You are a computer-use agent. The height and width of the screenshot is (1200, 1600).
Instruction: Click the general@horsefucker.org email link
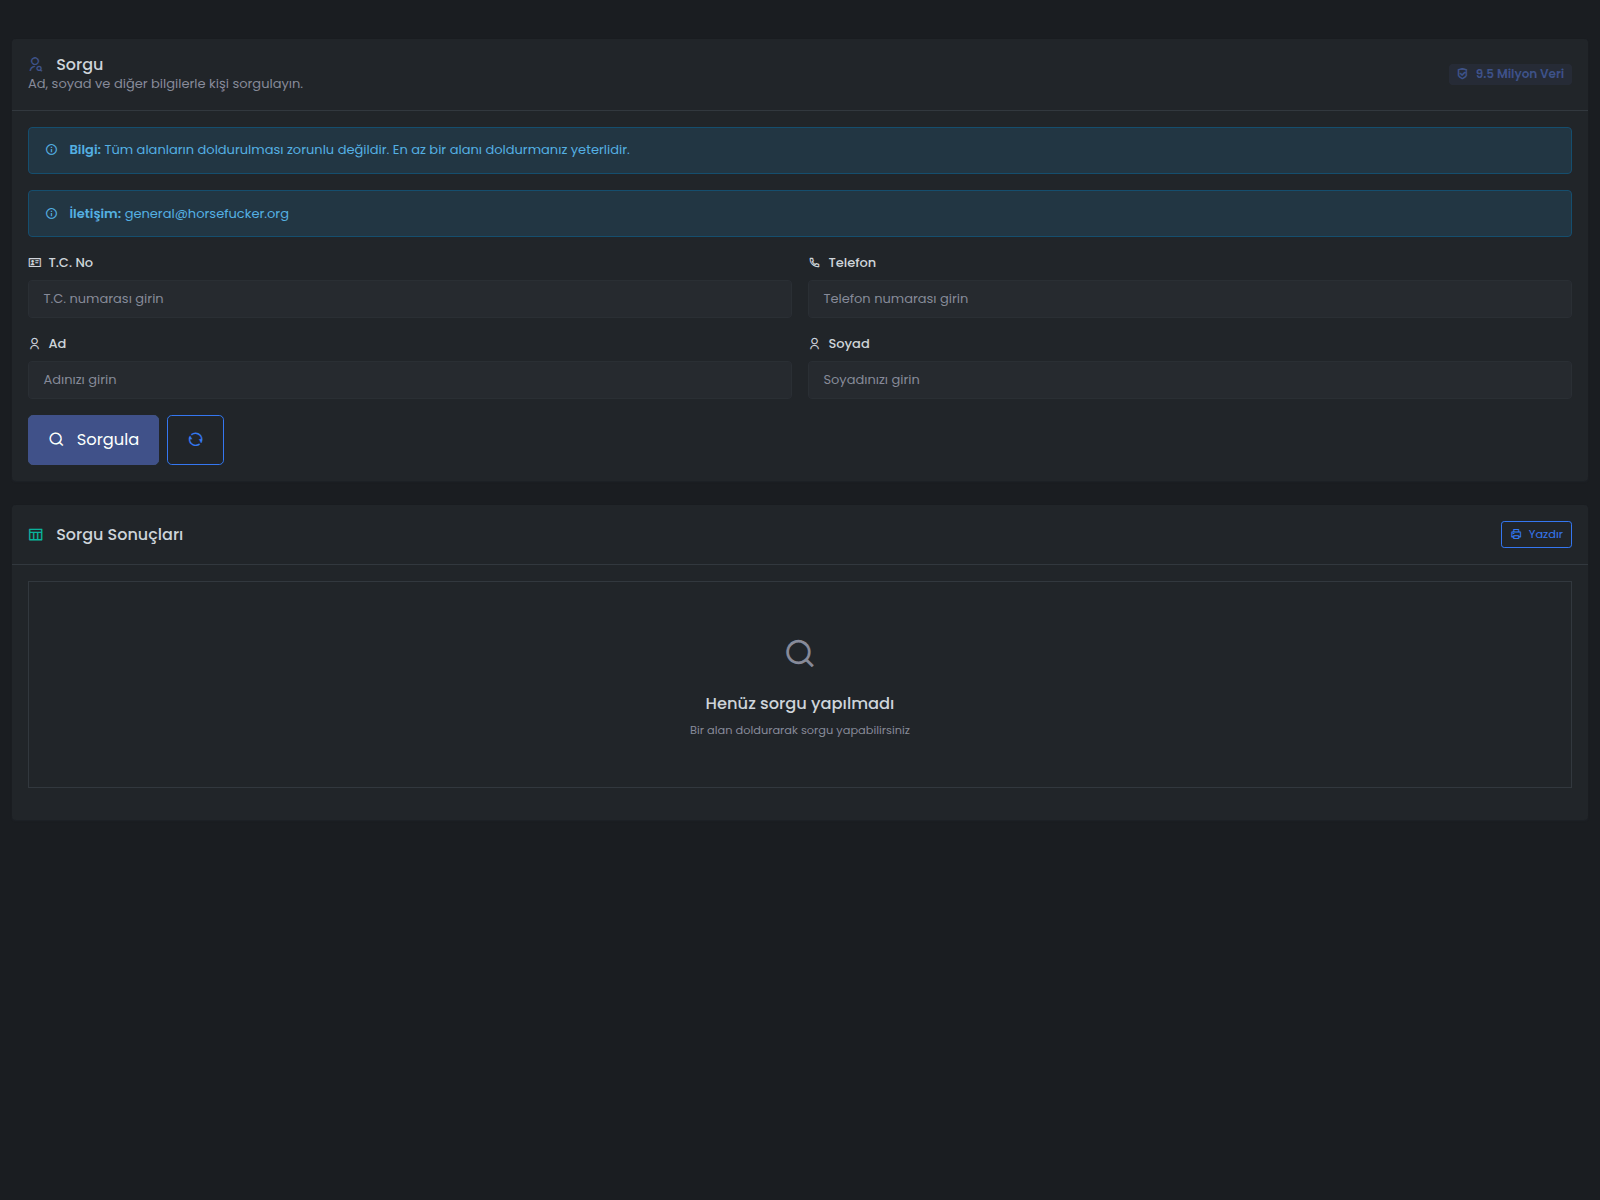tap(206, 213)
